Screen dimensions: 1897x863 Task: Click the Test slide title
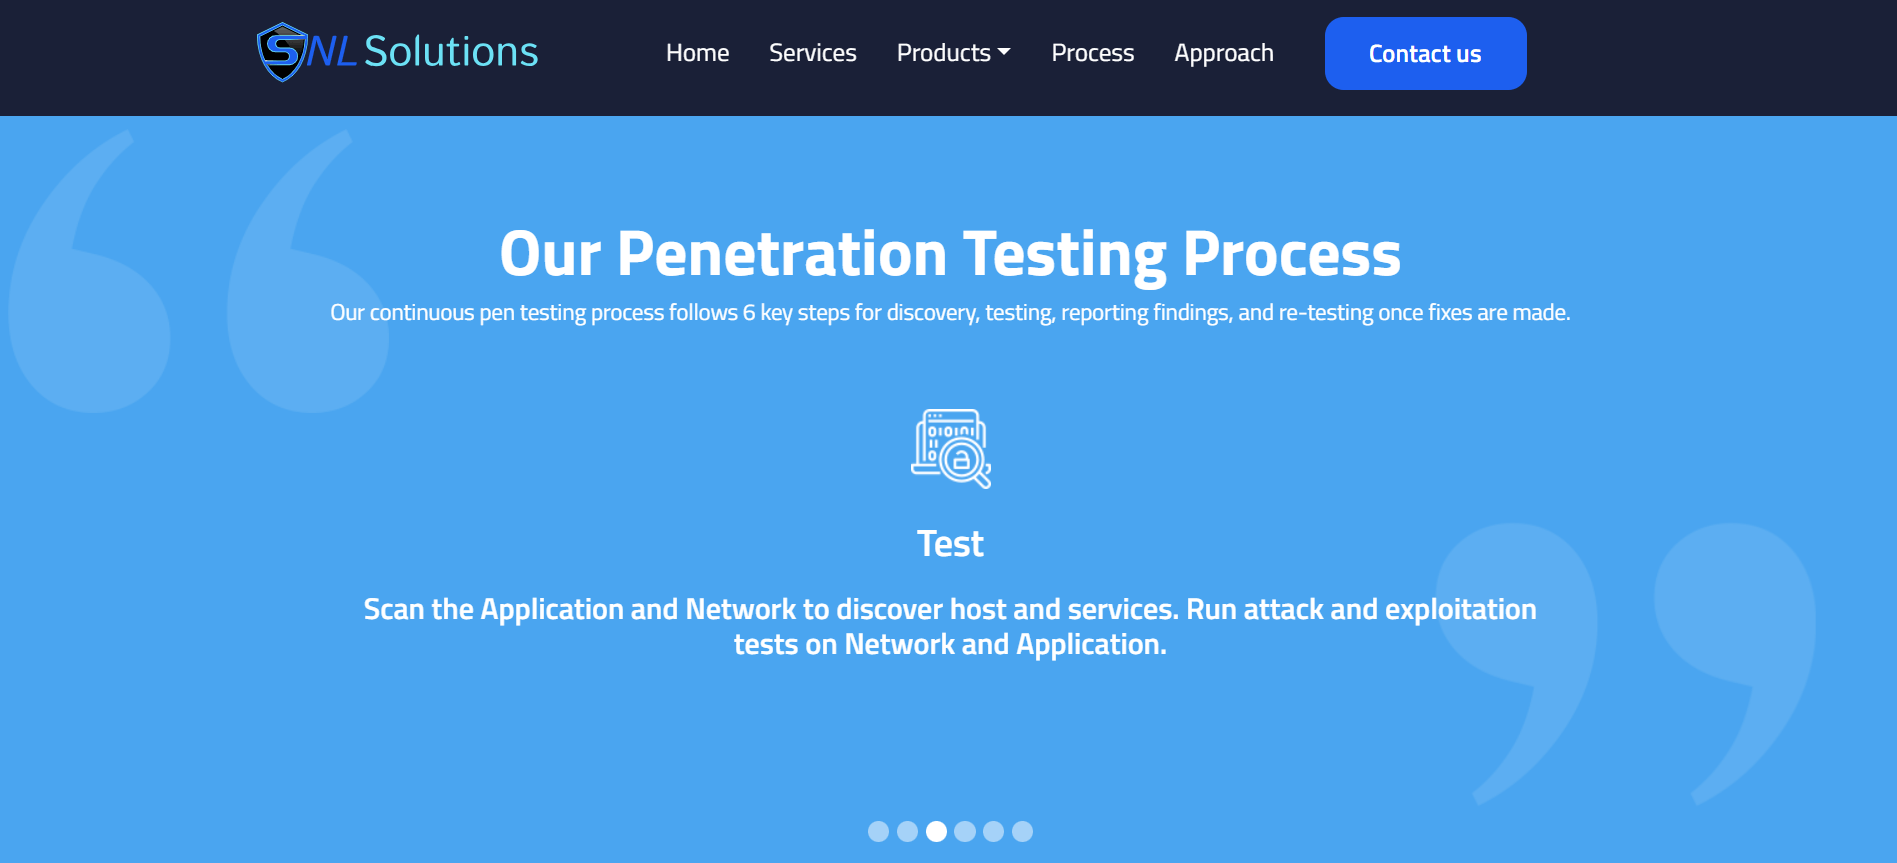click(950, 544)
